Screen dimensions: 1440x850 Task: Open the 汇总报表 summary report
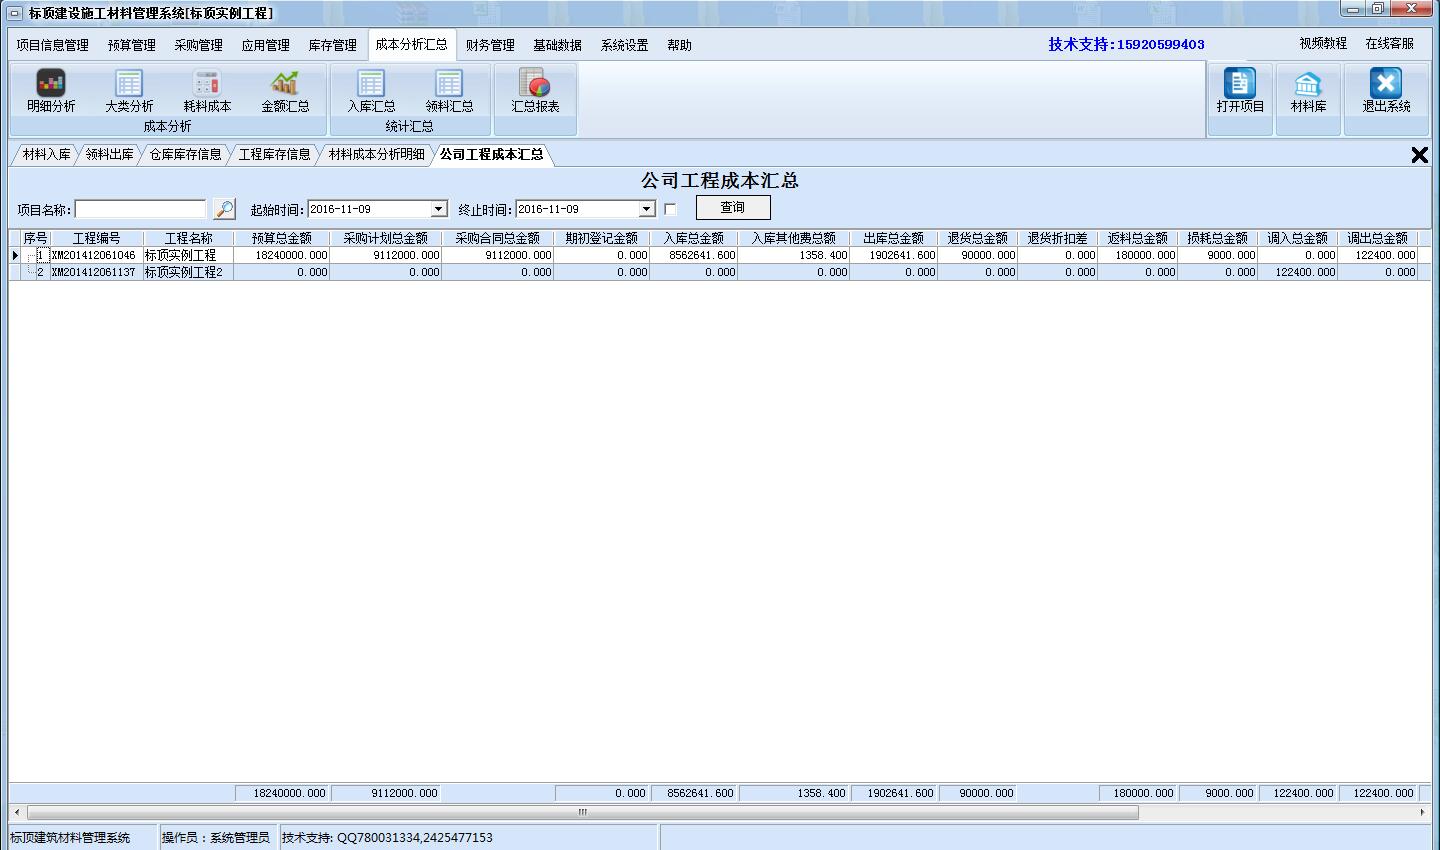(x=535, y=95)
